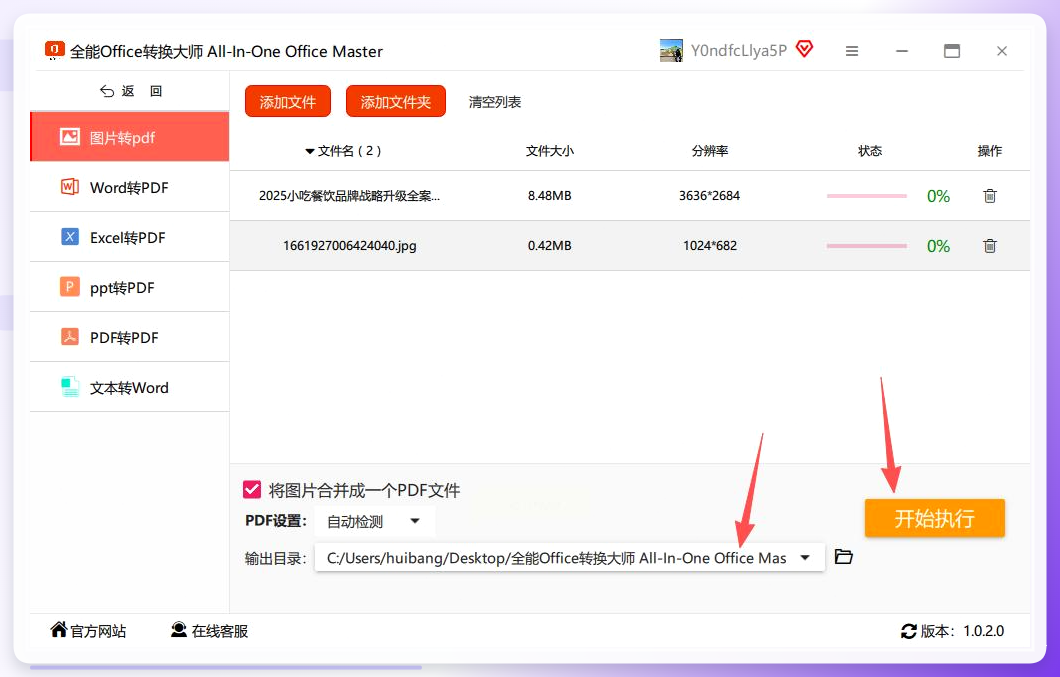Click the 状态 column header
1060x677 pixels.
click(870, 151)
